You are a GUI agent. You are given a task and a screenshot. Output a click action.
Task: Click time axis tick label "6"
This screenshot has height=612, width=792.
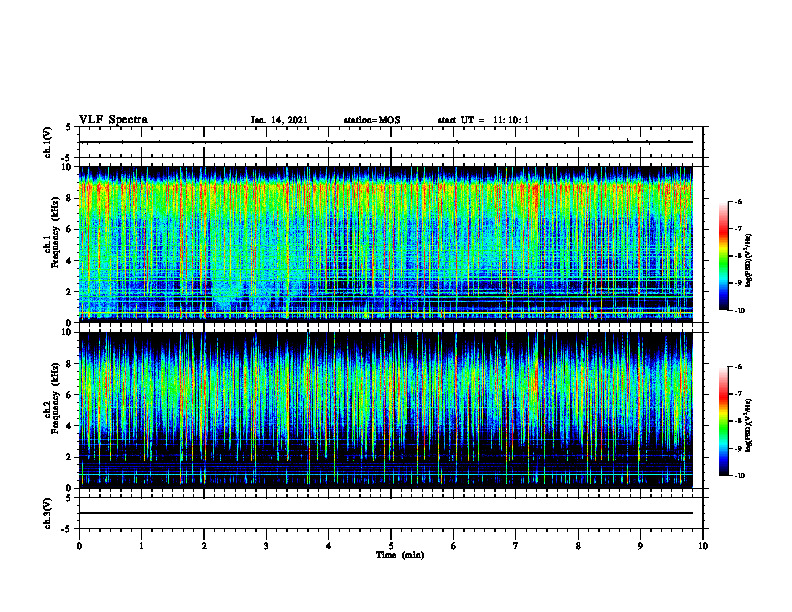click(454, 545)
